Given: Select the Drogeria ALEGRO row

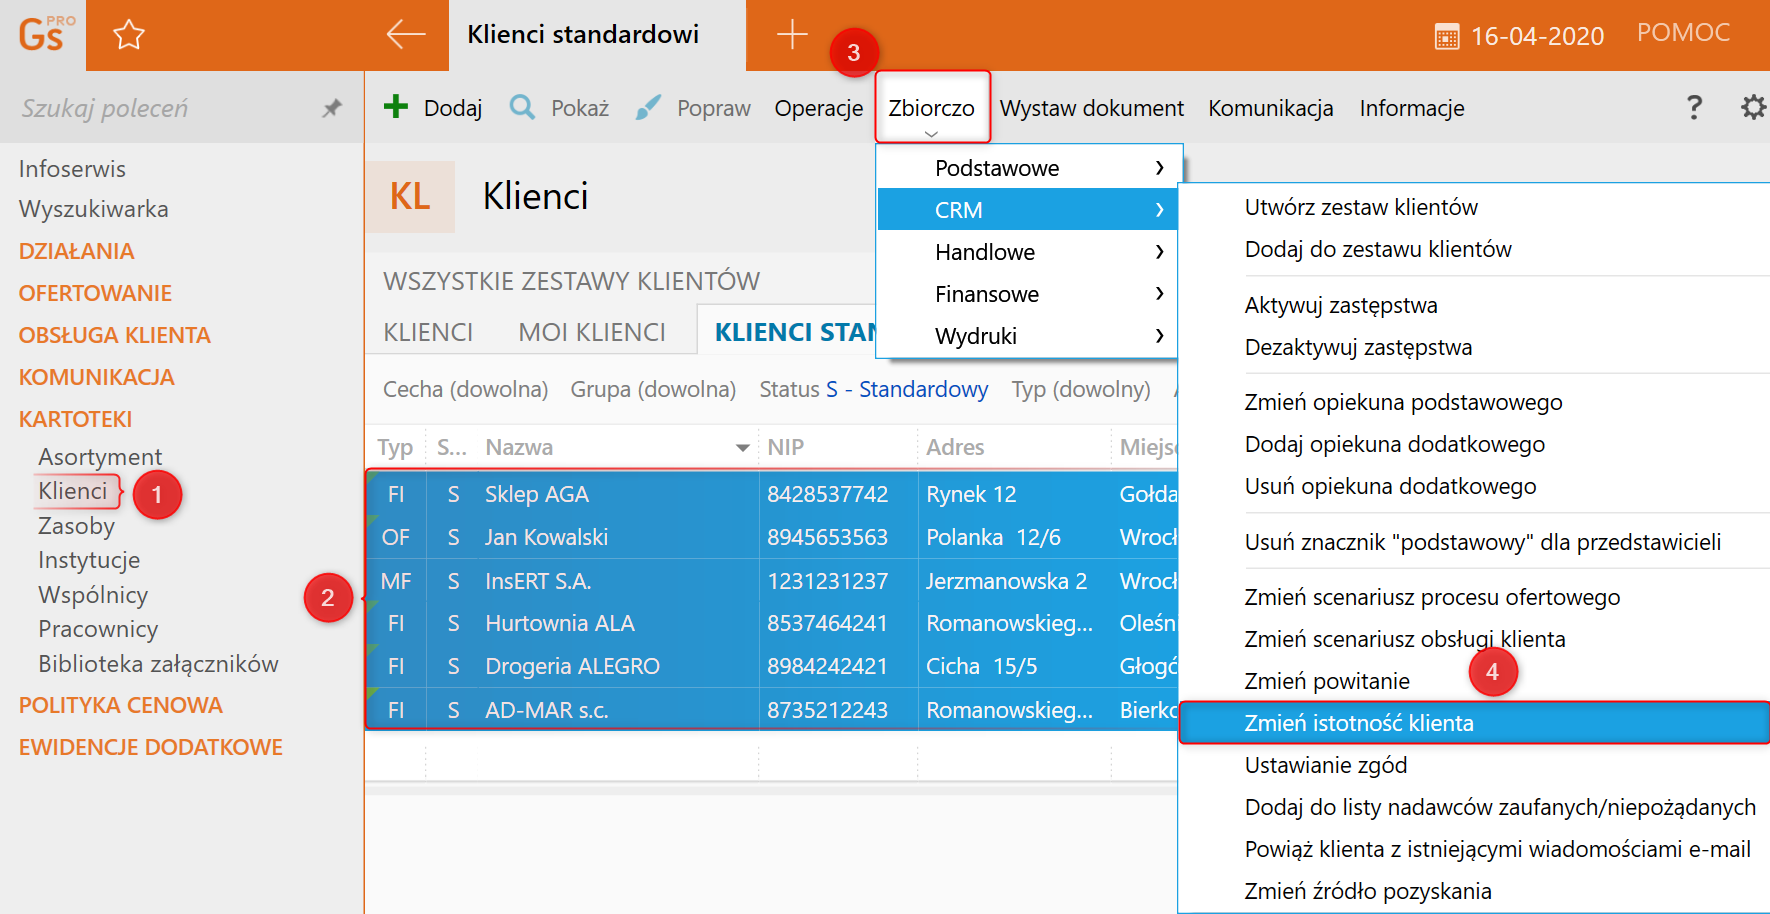Looking at the screenshot, I should click(772, 666).
